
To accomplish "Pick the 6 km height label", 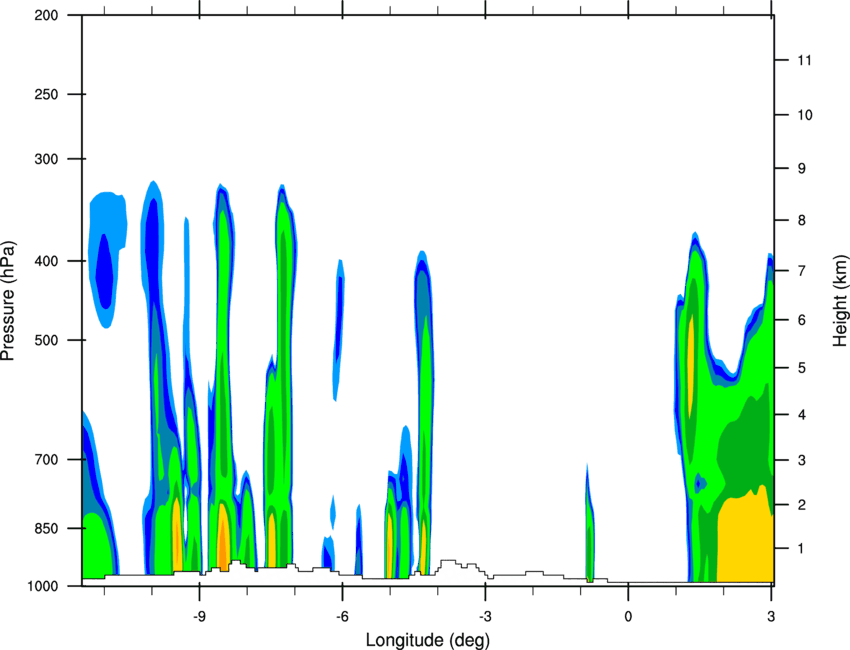I will click(802, 320).
